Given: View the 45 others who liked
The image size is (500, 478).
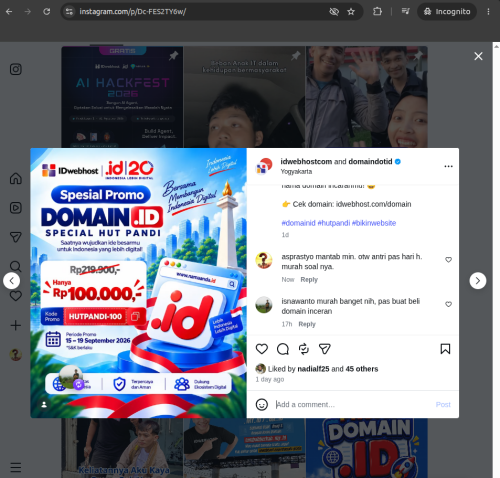Looking at the screenshot, I should tap(362, 369).
